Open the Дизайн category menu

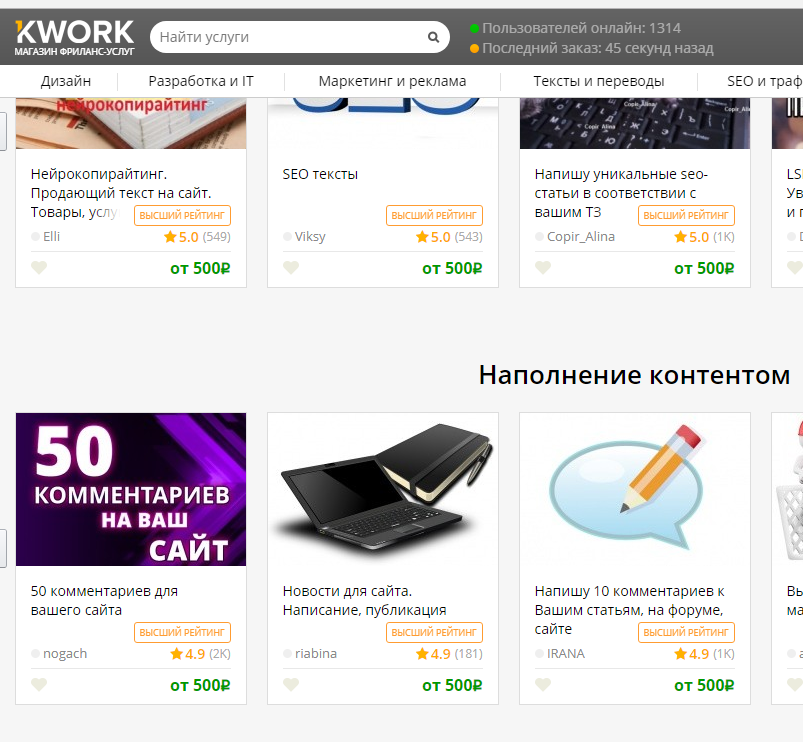[x=66, y=81]
